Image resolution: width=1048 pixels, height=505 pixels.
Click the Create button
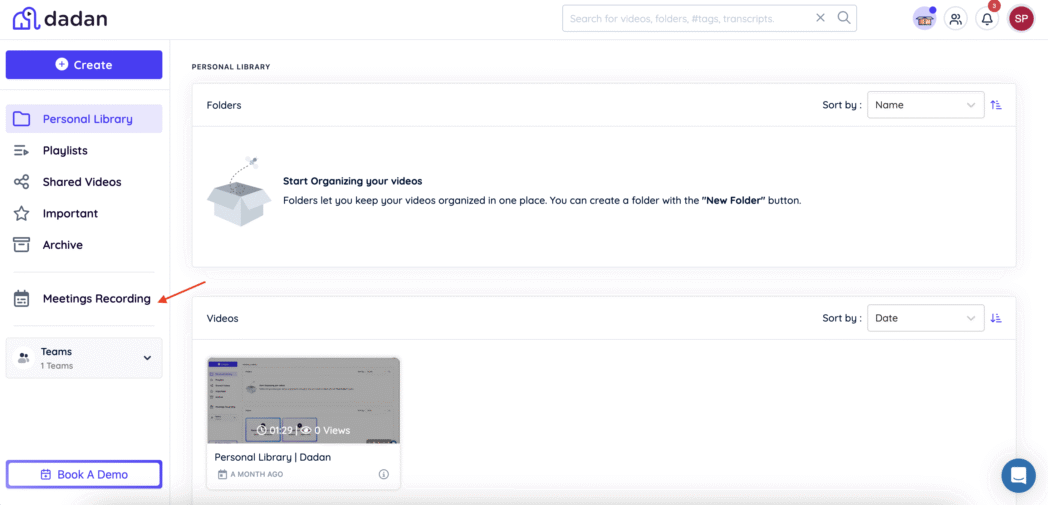pos(84,65)
